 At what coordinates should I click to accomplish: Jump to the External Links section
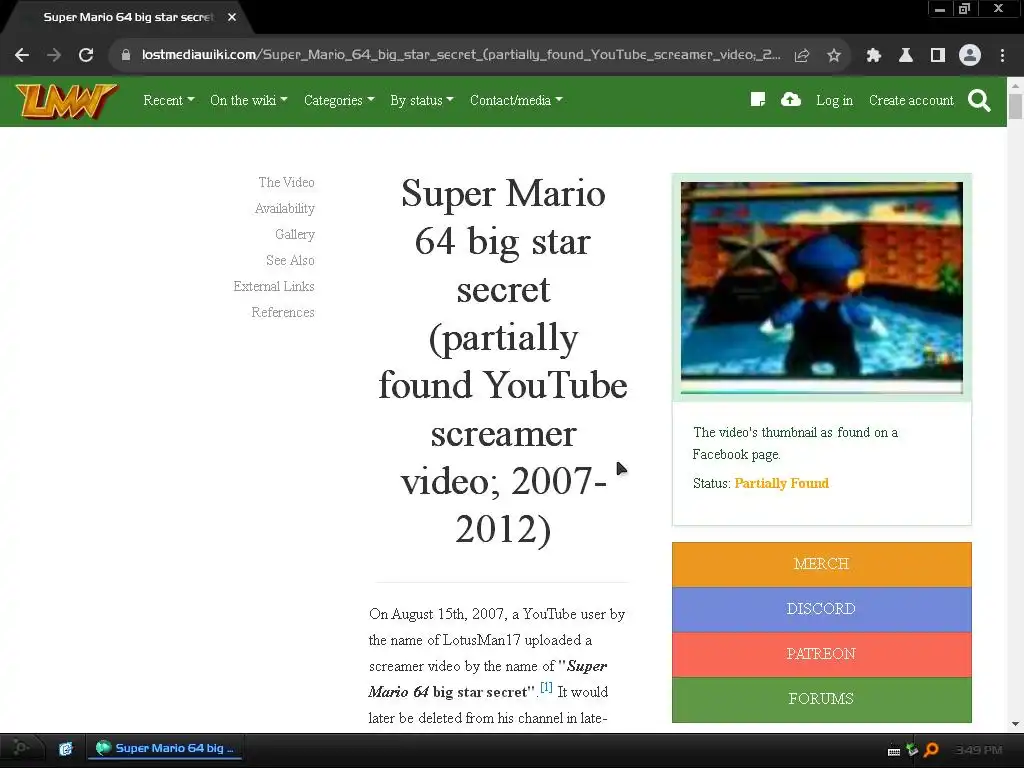pyautogui.click(x=274, y=287)
